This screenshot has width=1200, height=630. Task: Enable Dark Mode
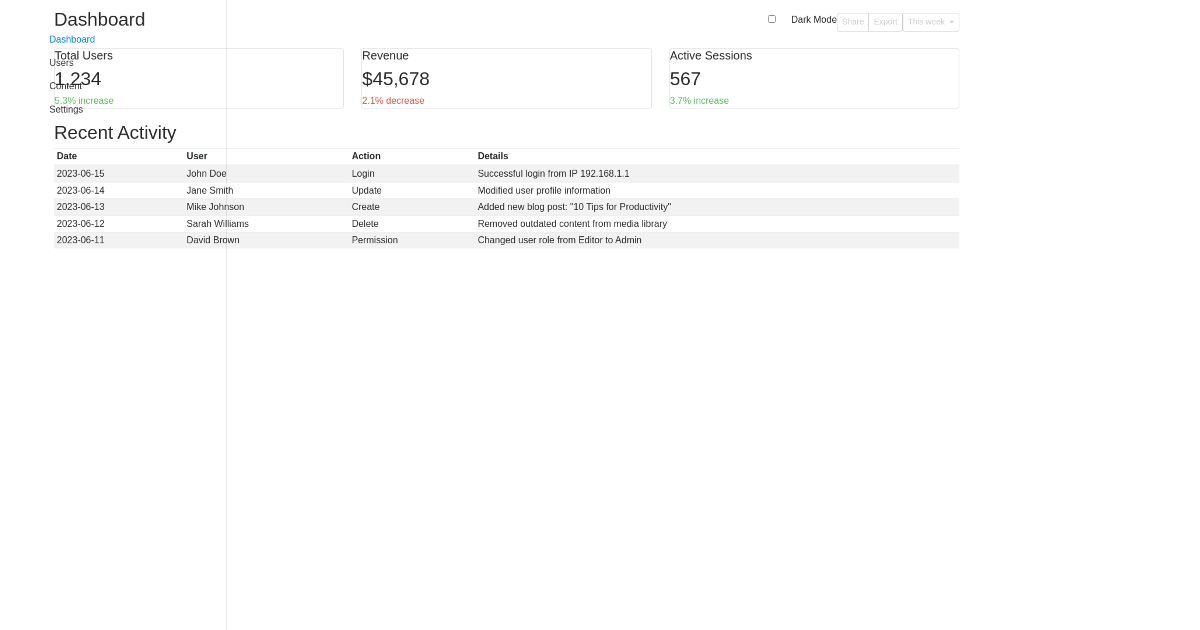click(771, 18)
